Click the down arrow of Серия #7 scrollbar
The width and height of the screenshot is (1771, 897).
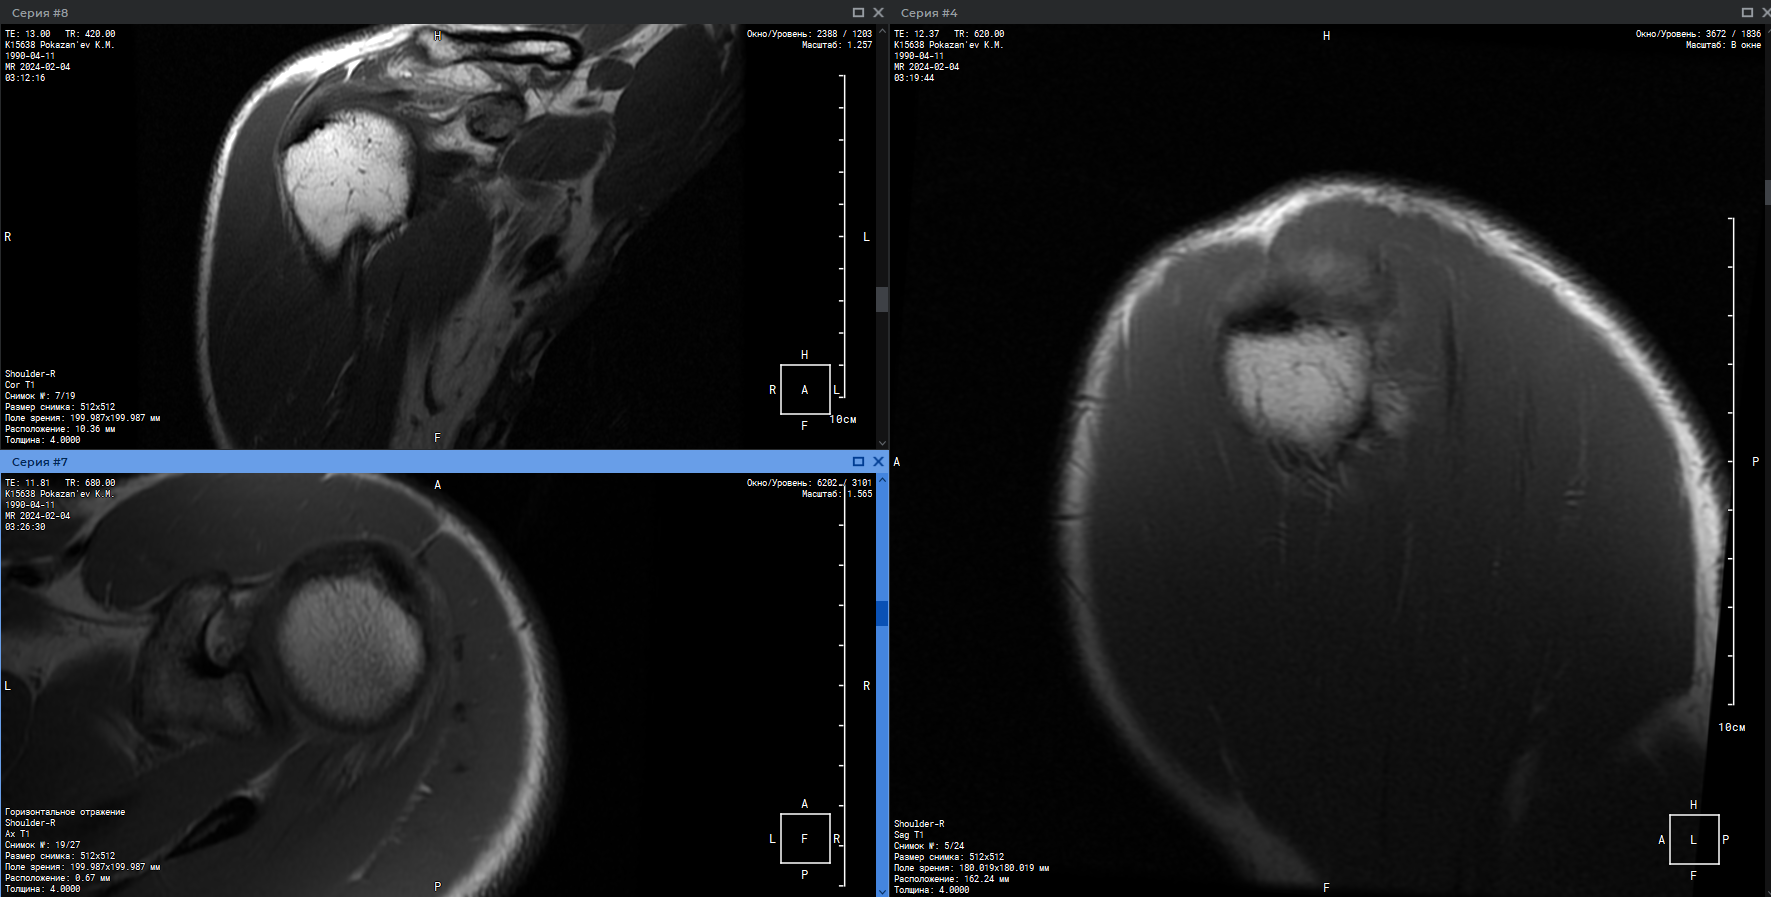click(882, 890)
